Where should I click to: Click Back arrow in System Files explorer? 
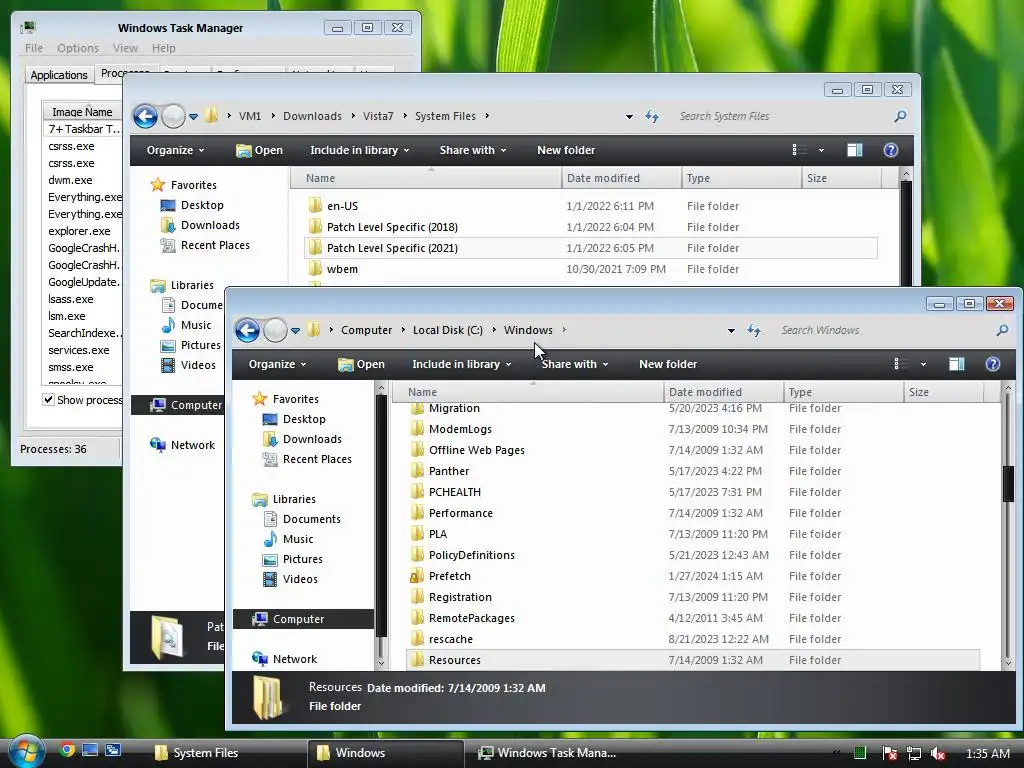coord(146,116)
